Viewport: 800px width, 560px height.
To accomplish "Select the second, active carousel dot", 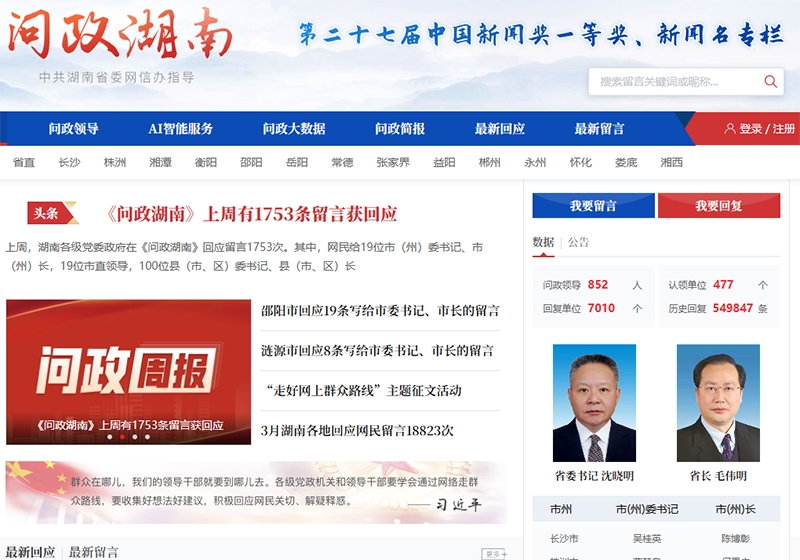I will [122, 437].
